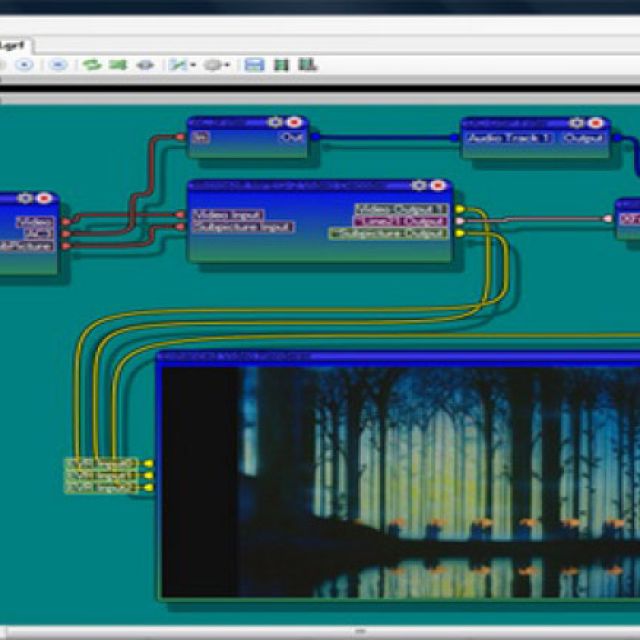The image size is (640, 640).
Task: Click the green arrow toolbar icon
Action: 119,65
